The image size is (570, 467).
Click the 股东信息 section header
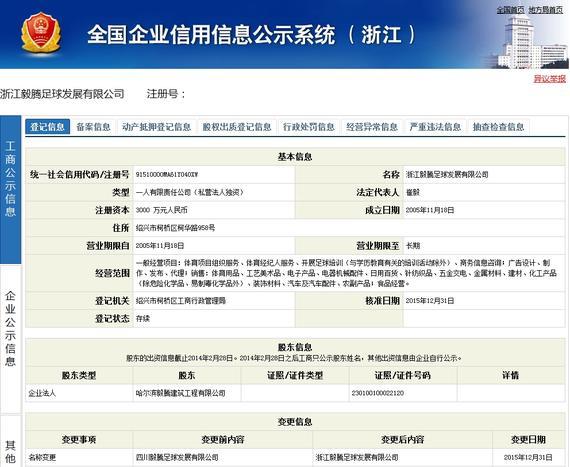click(295, 347)
